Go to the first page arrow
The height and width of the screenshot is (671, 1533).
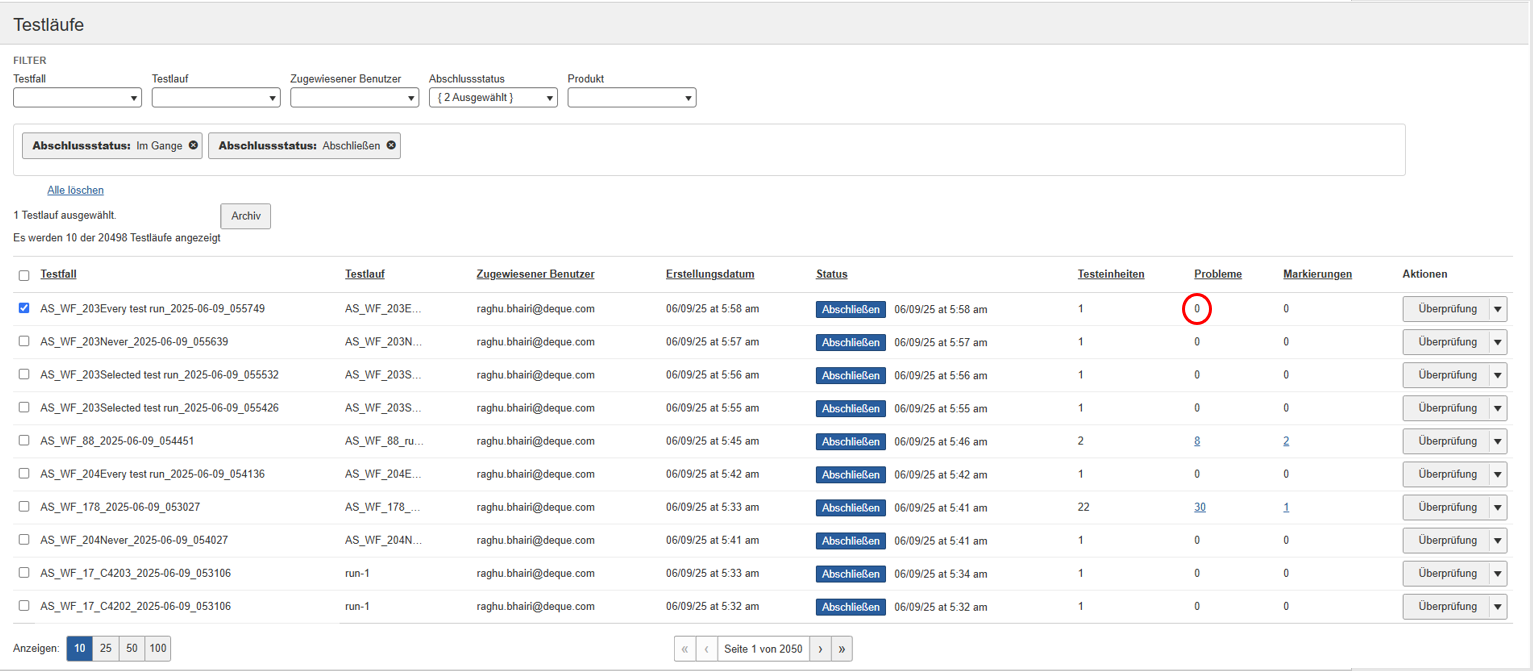(x=685, y=649)
